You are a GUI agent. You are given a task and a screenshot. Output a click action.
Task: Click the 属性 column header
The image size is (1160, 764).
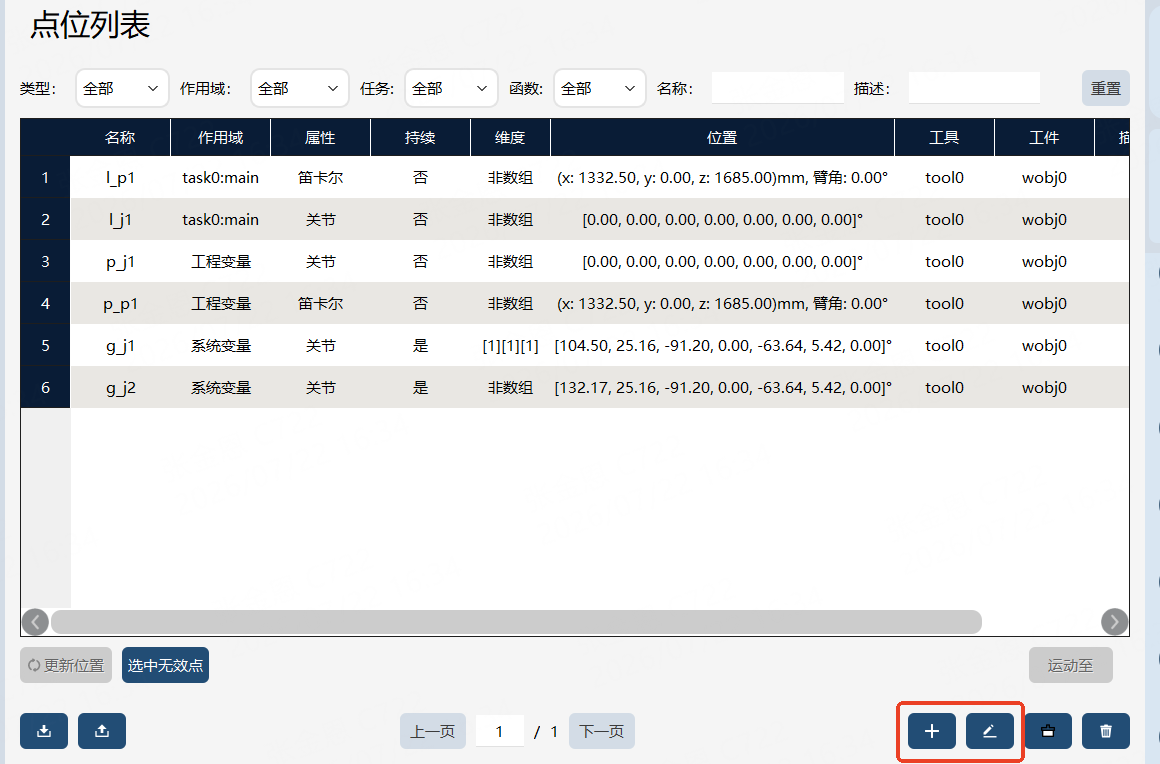point(320,138)
